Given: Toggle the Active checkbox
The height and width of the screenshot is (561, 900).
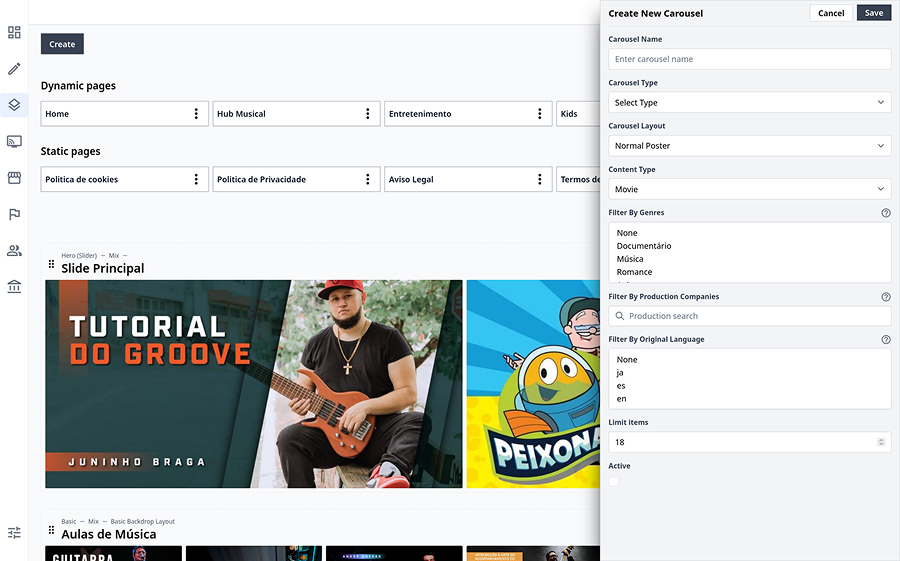Looking at the screenshot, I should click(614, 481).
